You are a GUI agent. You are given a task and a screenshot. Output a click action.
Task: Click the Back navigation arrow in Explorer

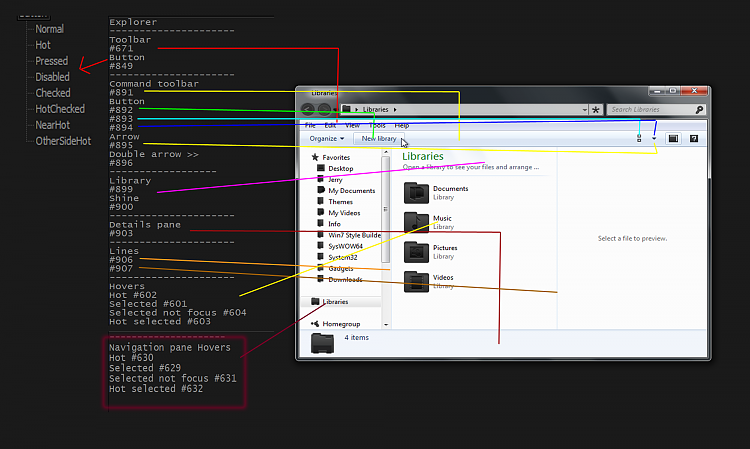click(x=309, y=110)
